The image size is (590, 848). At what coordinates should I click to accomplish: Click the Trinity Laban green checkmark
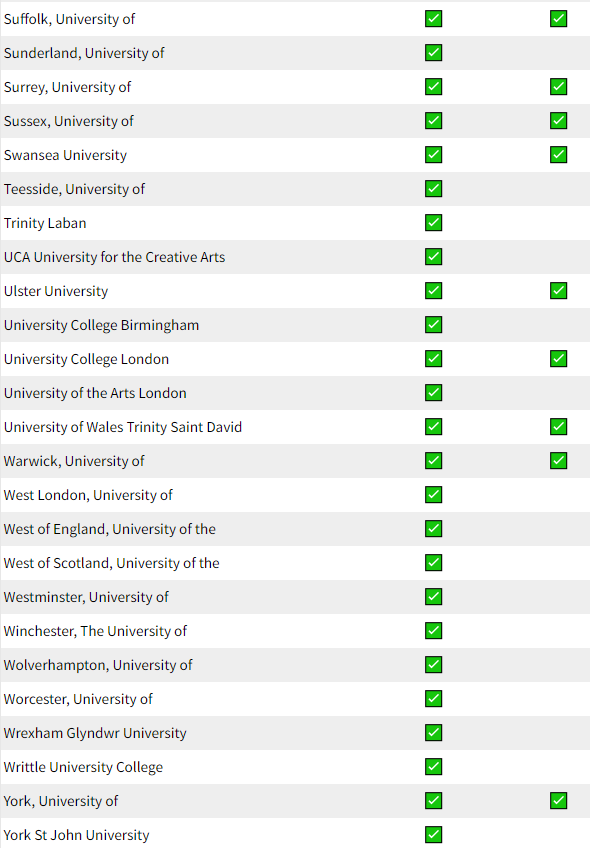(x=433, y=222)
